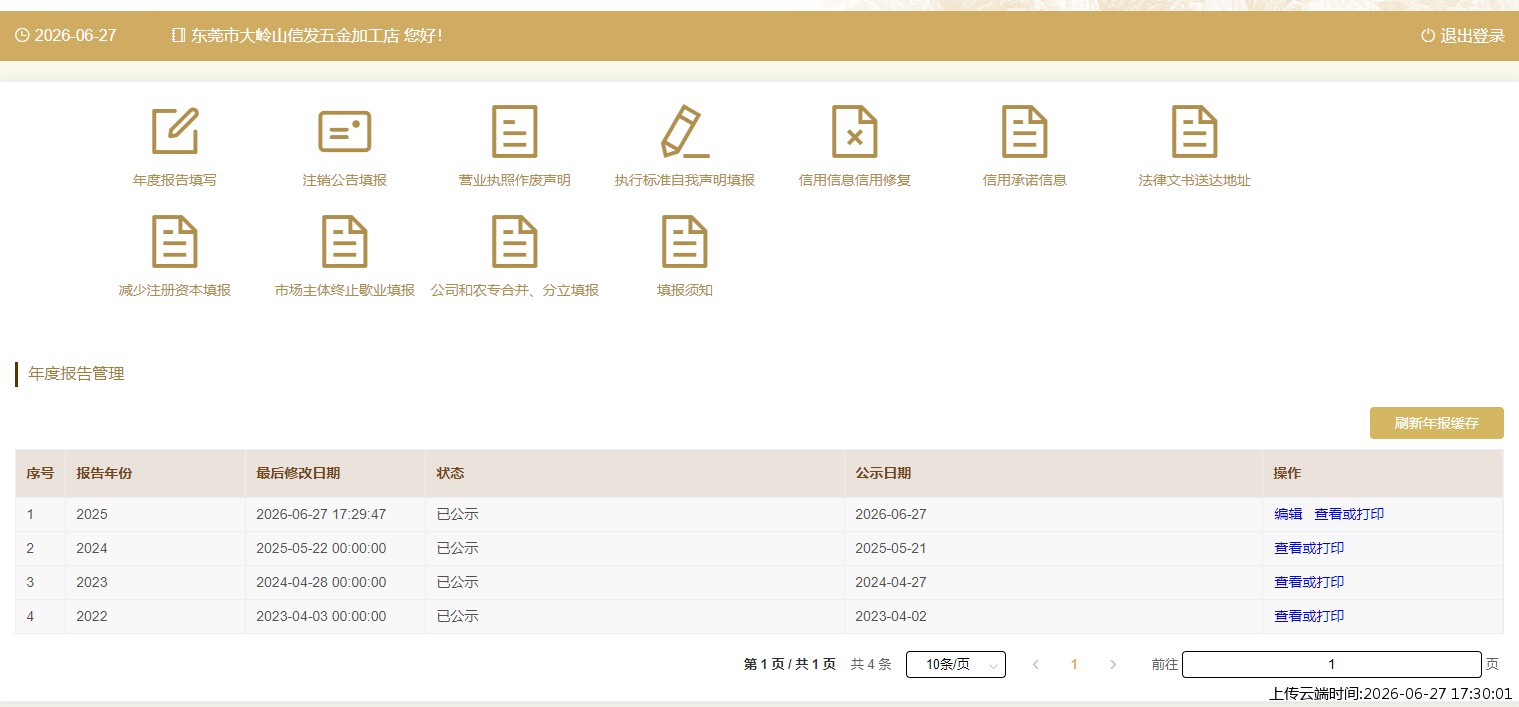Image resolution: width=1519 pixels, height=707 pixels.
Task: Open the 信用信息信用修复 icon
Action: pos(855,131)
